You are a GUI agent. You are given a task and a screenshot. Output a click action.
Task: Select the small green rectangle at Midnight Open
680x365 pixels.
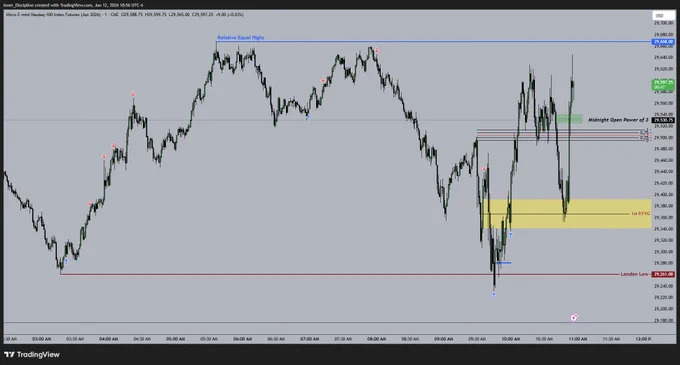tap(569, 119)
